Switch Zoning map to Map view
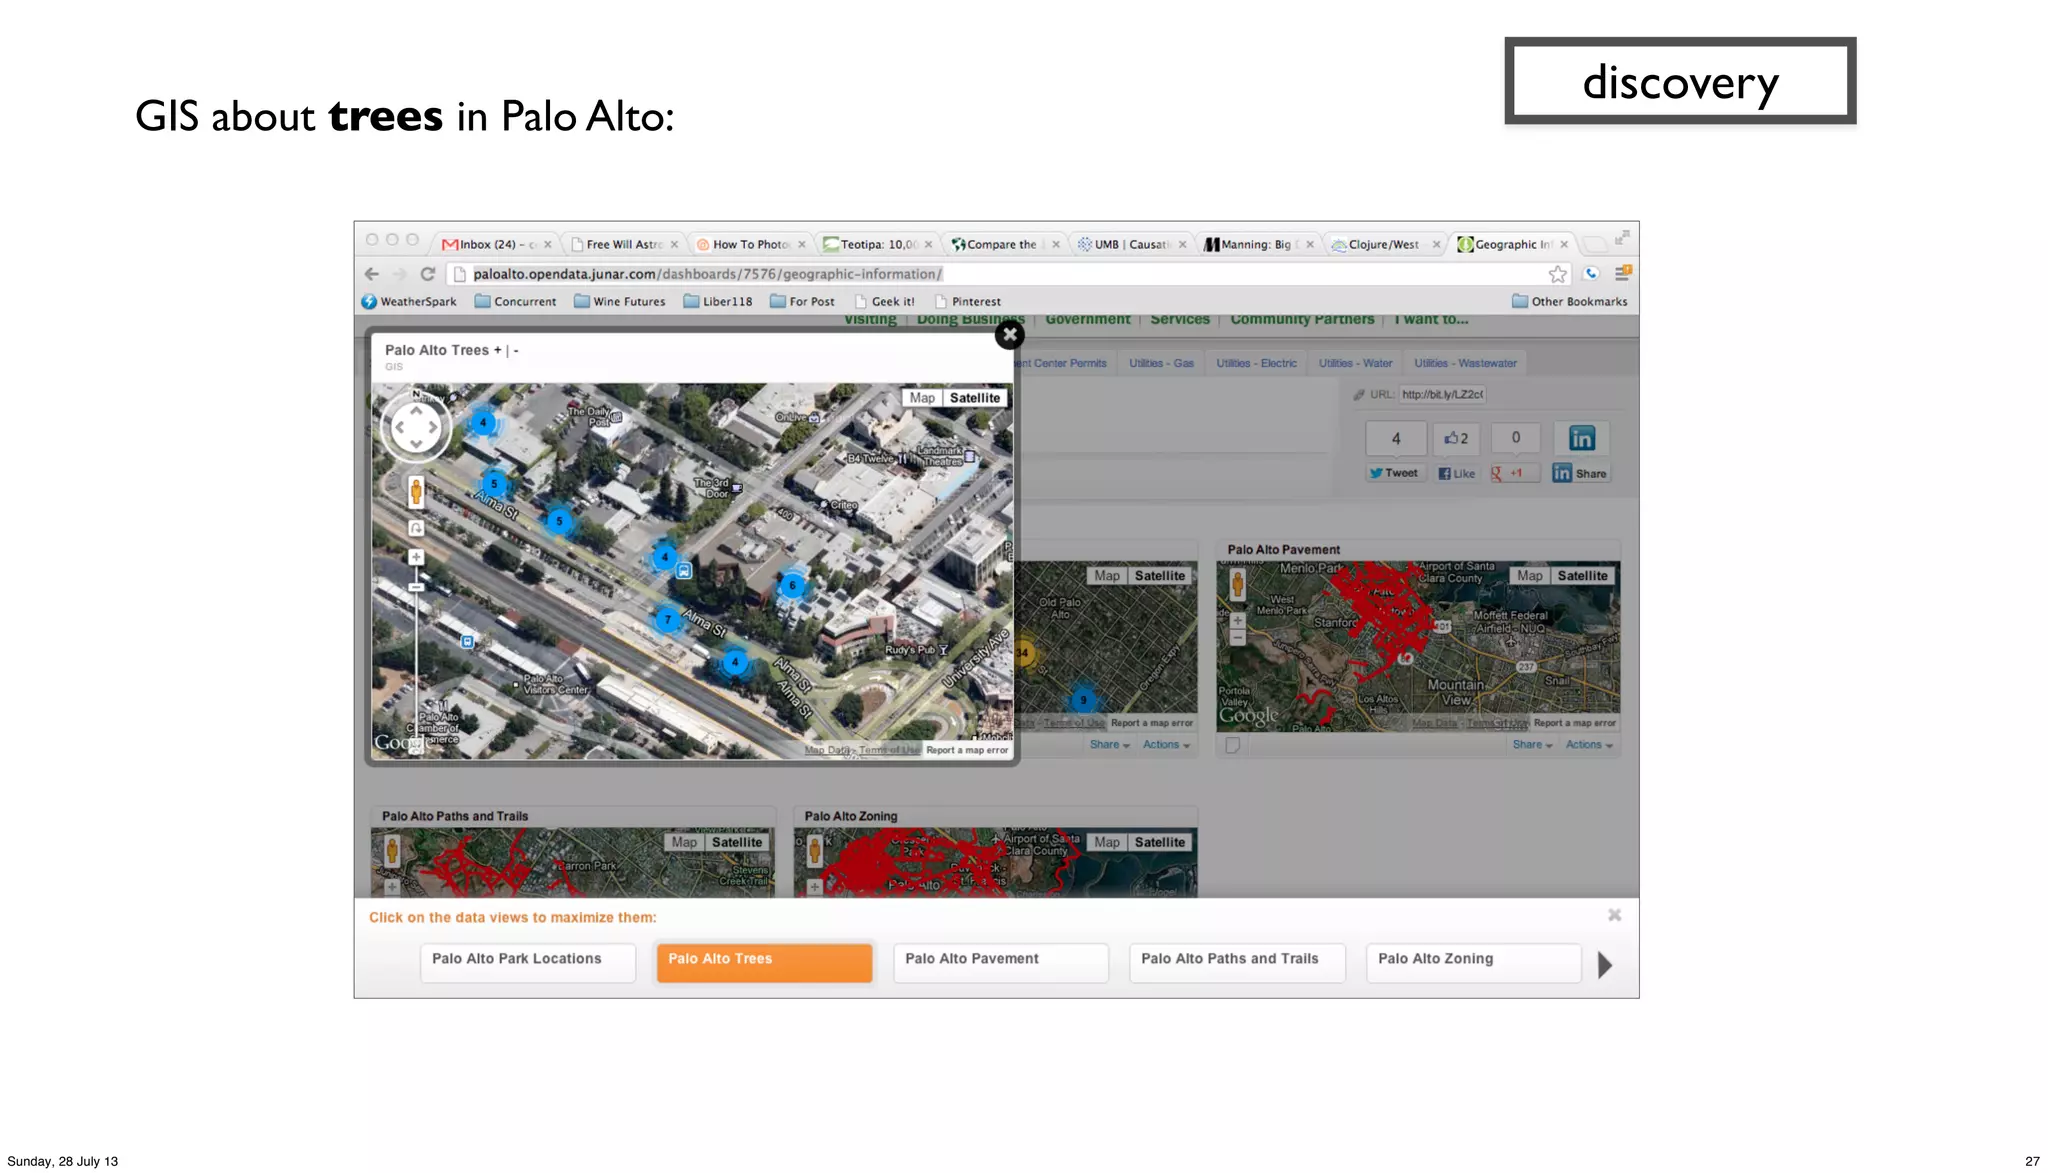Viewport: 2048px width, 1173px height. coord(1107,843)
